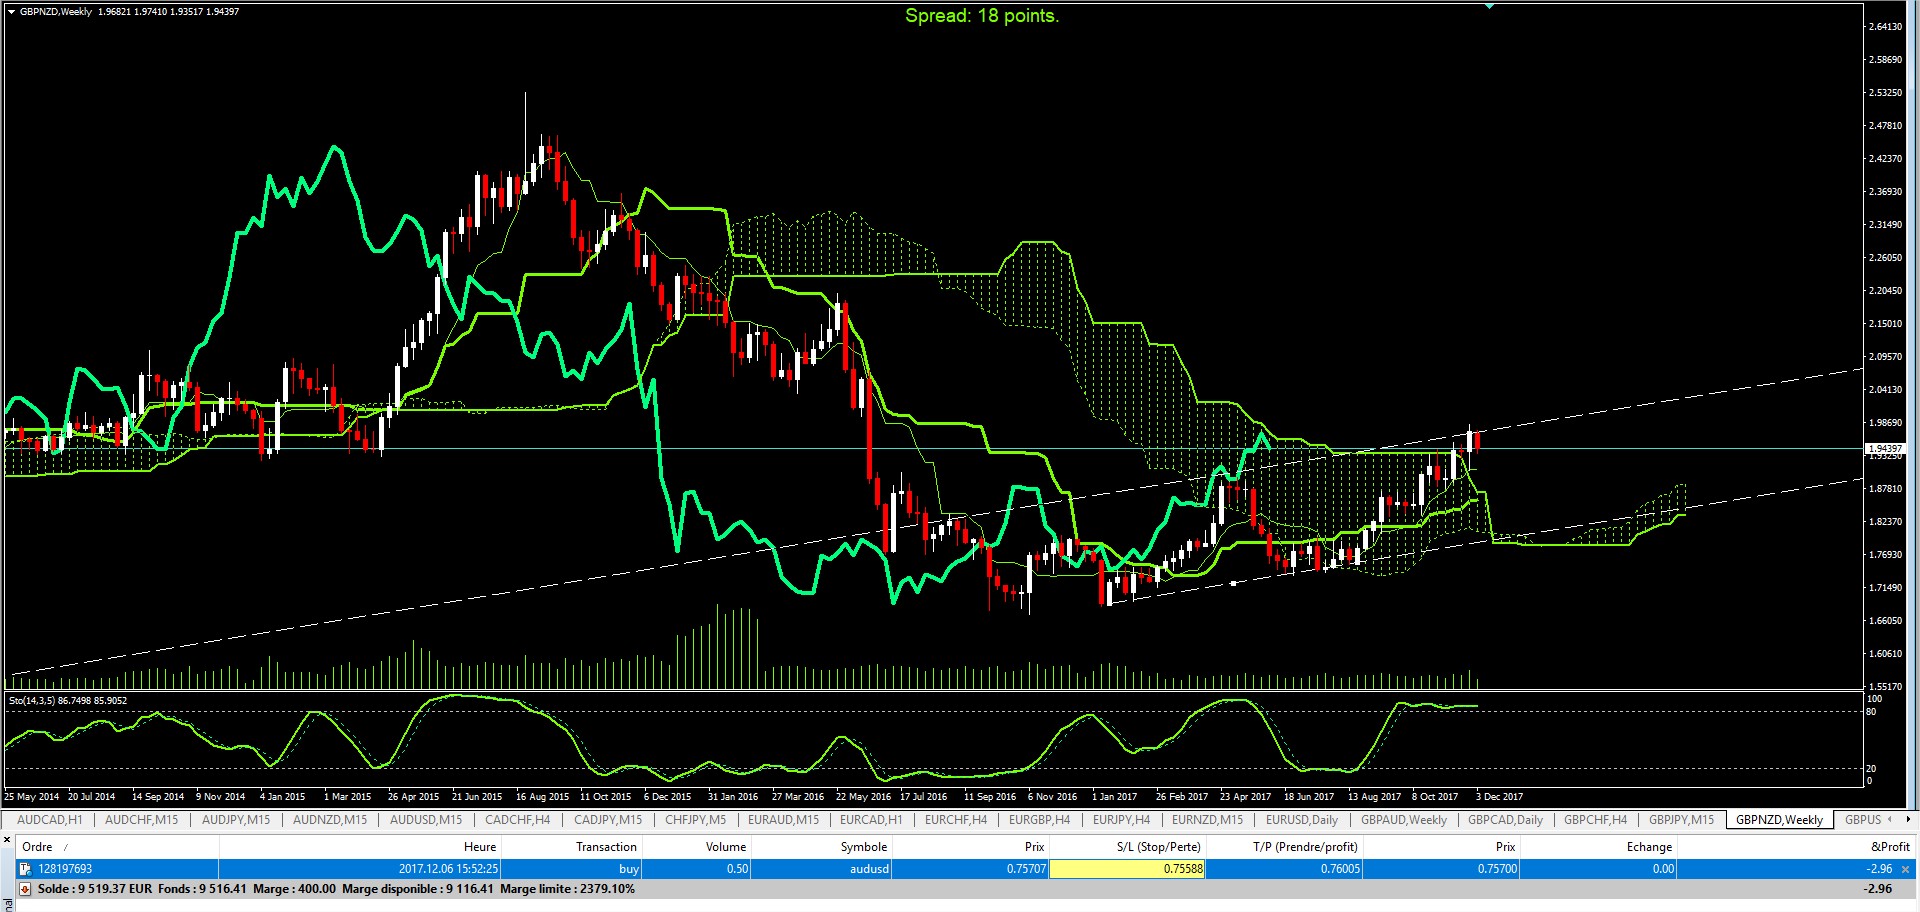1920x912 pixels.
Task: Go to the CHFJPY,M5 chart tab
Action: (x=696, y=820)
